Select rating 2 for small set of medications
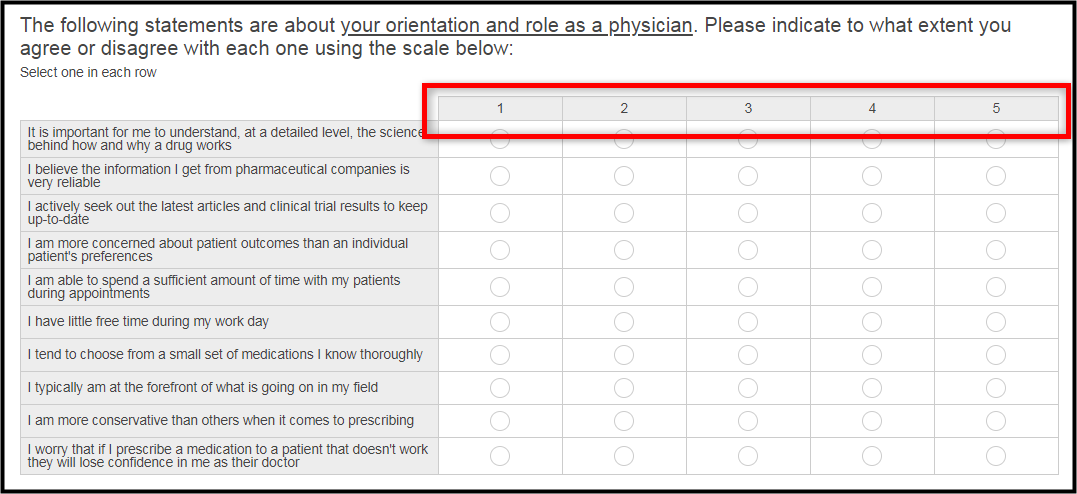 click(x=624, y=355)
